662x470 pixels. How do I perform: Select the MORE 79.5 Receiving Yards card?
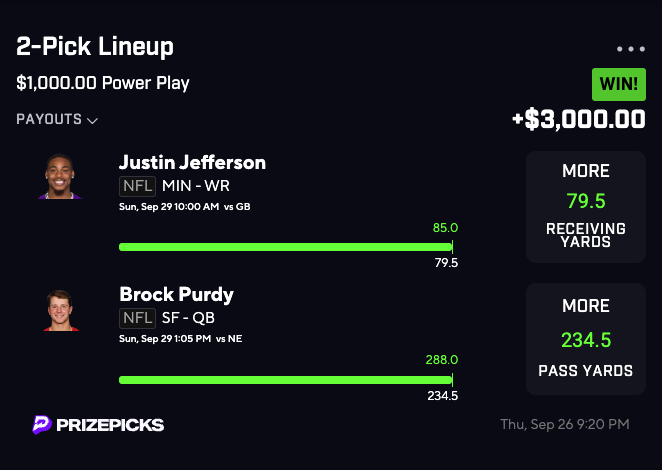pos(585,207)
